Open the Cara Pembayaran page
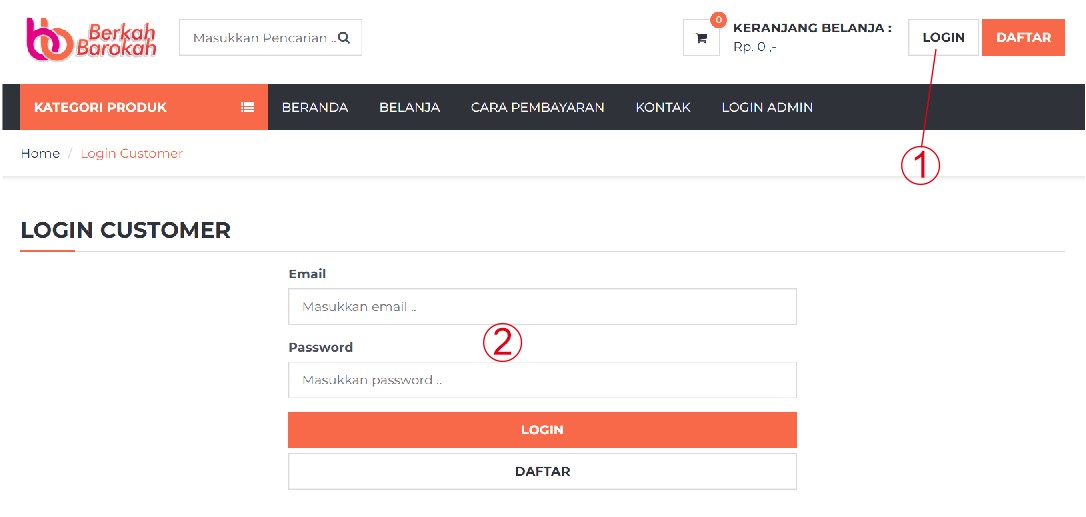The width and height of the screenshot is (1086, 517). 537,107
